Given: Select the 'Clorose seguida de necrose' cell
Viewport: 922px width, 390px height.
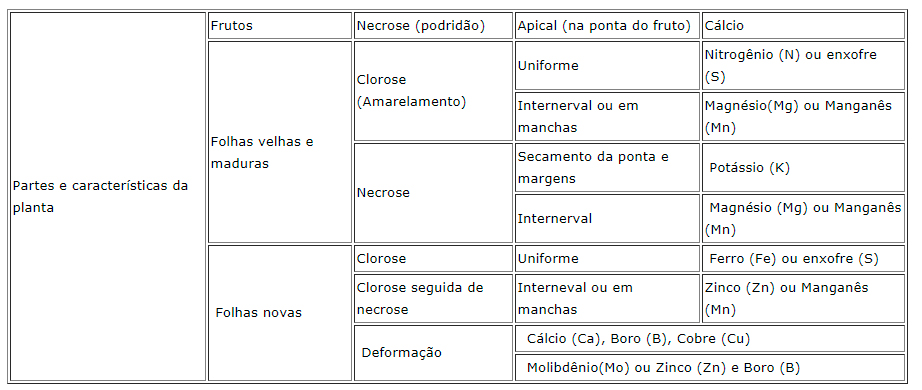Looking at the screenshot, I should tap(433, 298).
